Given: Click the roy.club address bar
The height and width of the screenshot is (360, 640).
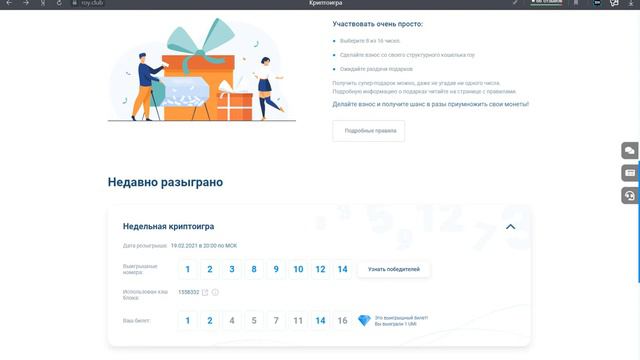Looking at the screenshot, I should pos(92,3).
